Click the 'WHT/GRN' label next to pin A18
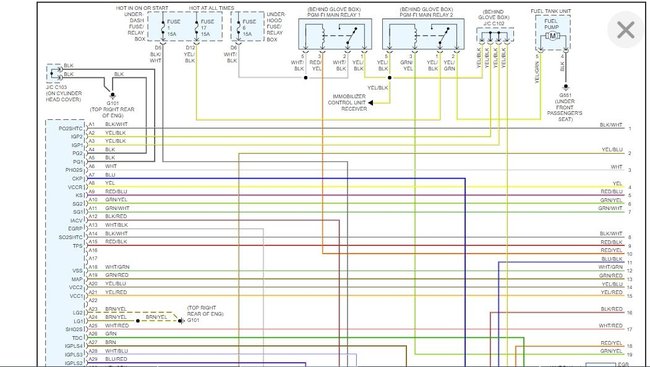The height and width of the screenshot is (367, 650). pyautogui.click(x=117, y=267)
